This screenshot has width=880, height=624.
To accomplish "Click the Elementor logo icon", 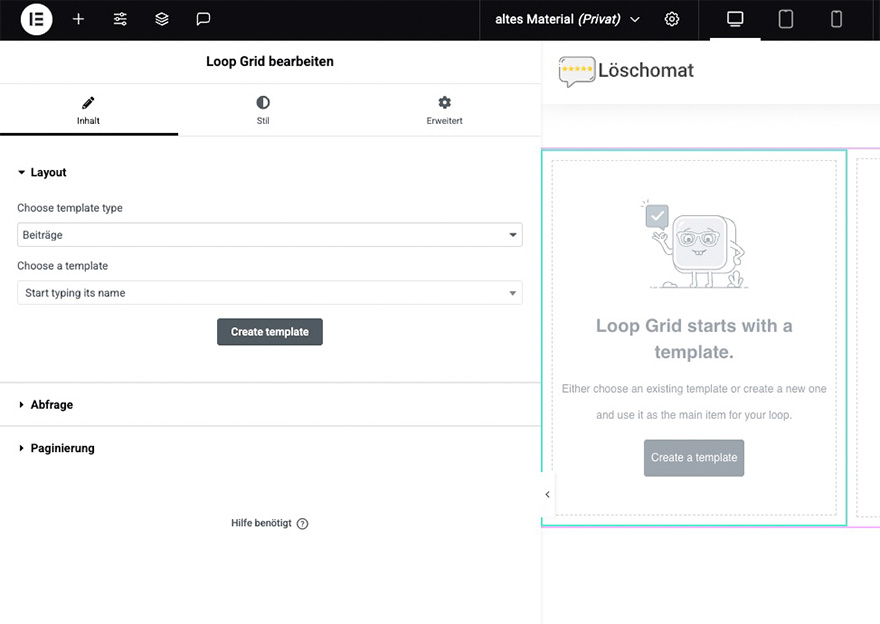I will [36, 19].
